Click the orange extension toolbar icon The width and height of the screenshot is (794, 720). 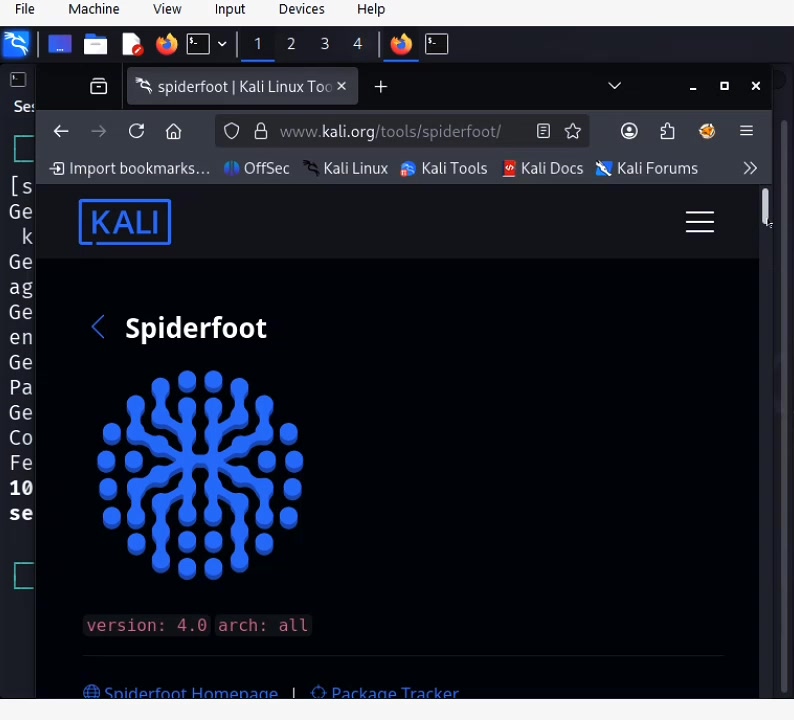[x=707, y=132]
